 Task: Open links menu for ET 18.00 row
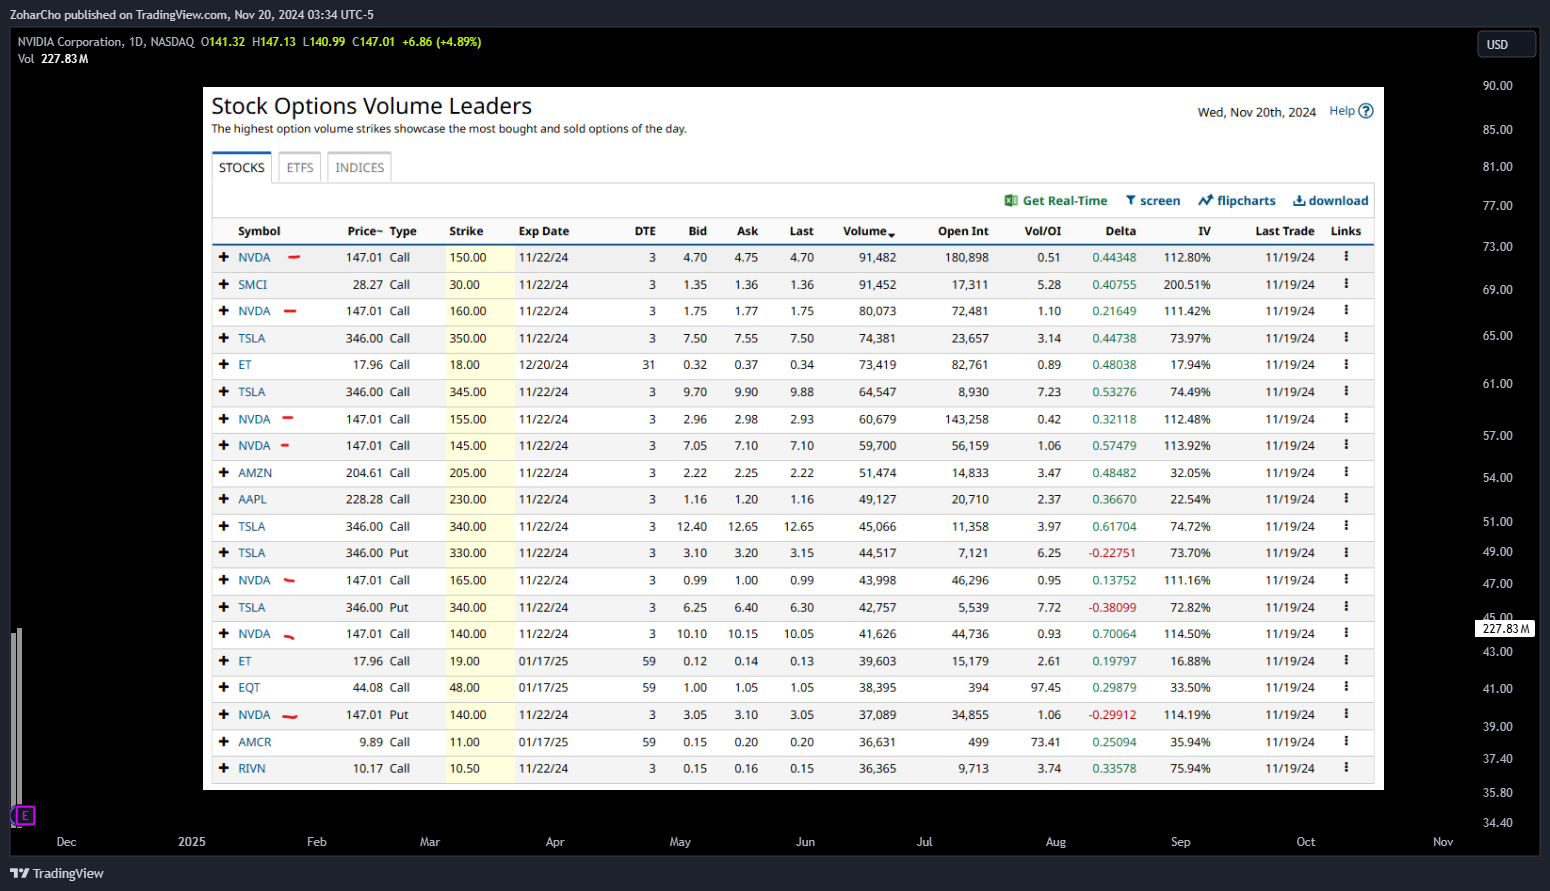click(x=1346, y=364)
